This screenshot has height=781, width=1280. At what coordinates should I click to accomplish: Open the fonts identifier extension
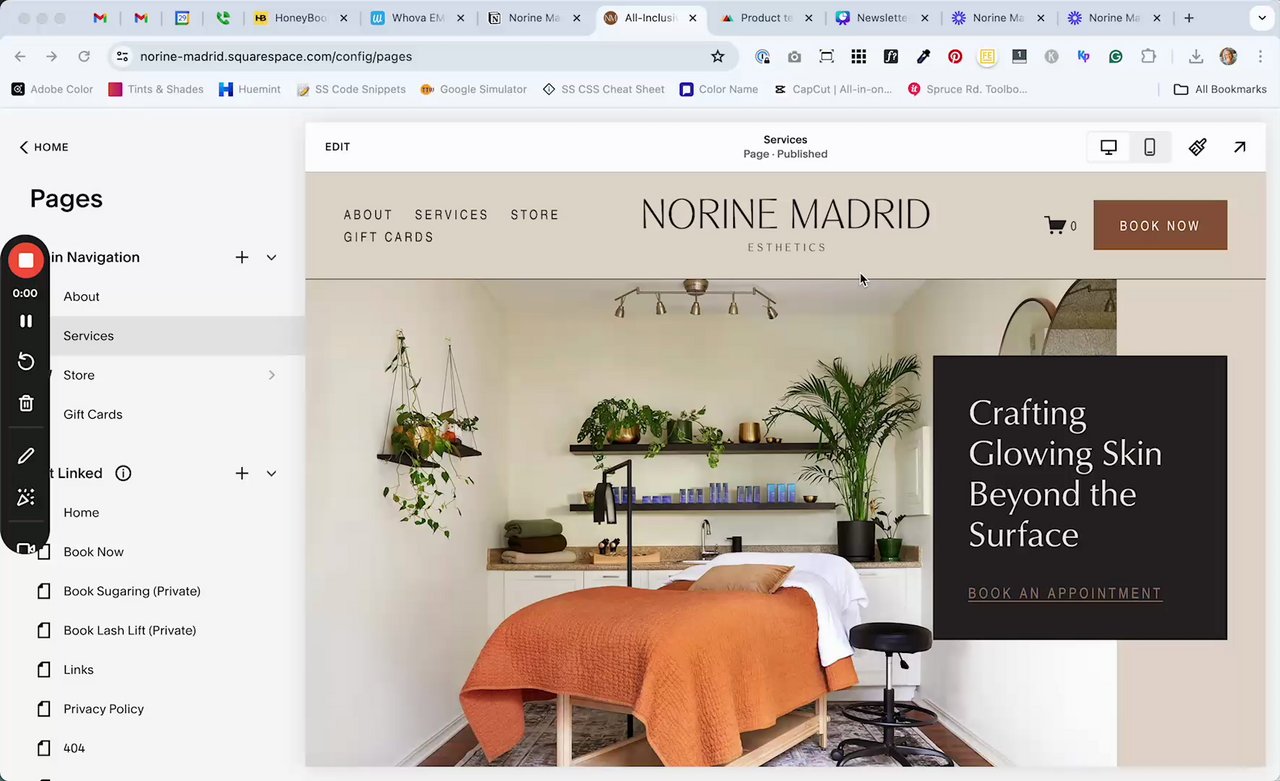[891, 57]
